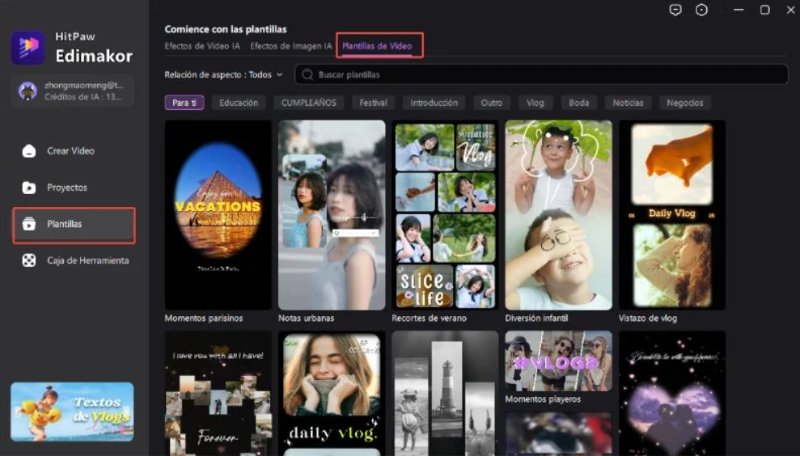Click the Proyectos folder icon

29,188
